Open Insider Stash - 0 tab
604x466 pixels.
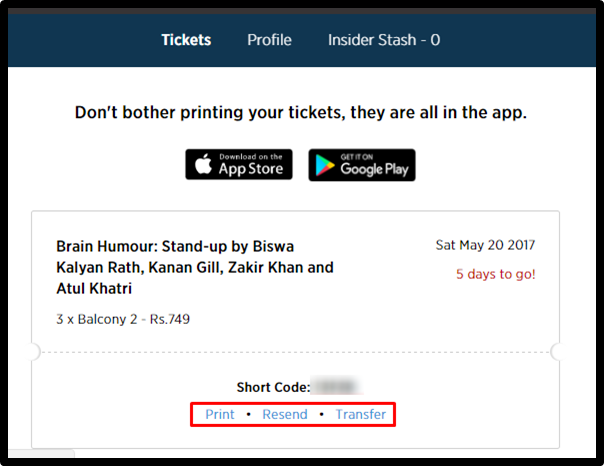384,40
